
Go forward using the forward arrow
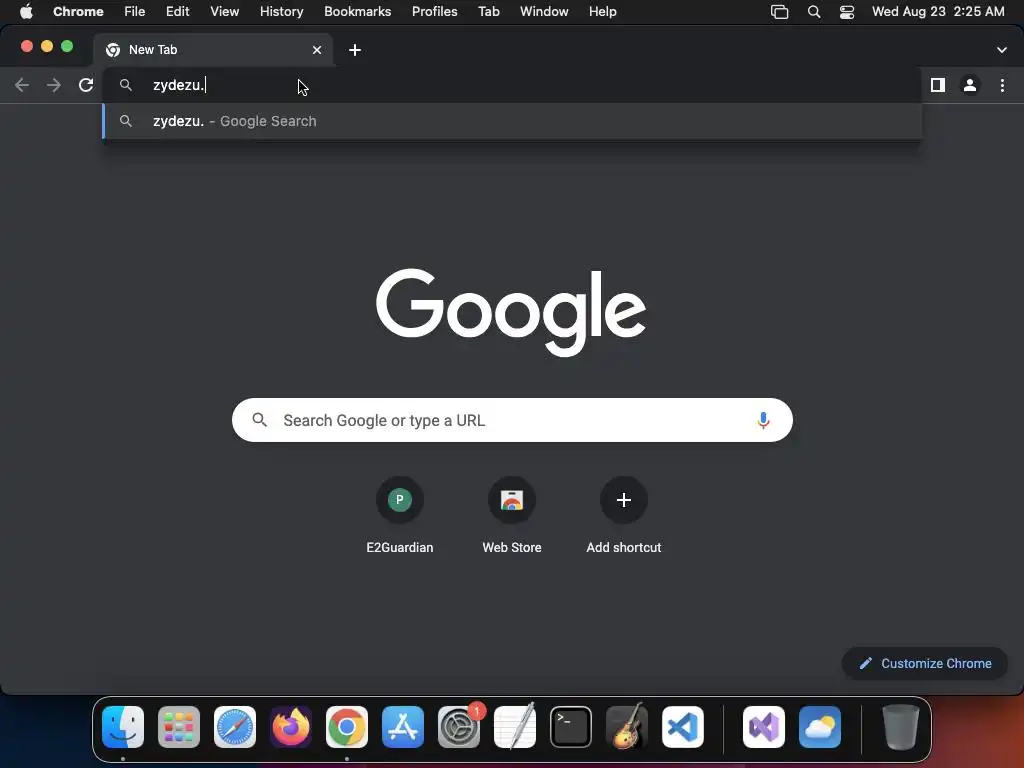pos(54,85)
